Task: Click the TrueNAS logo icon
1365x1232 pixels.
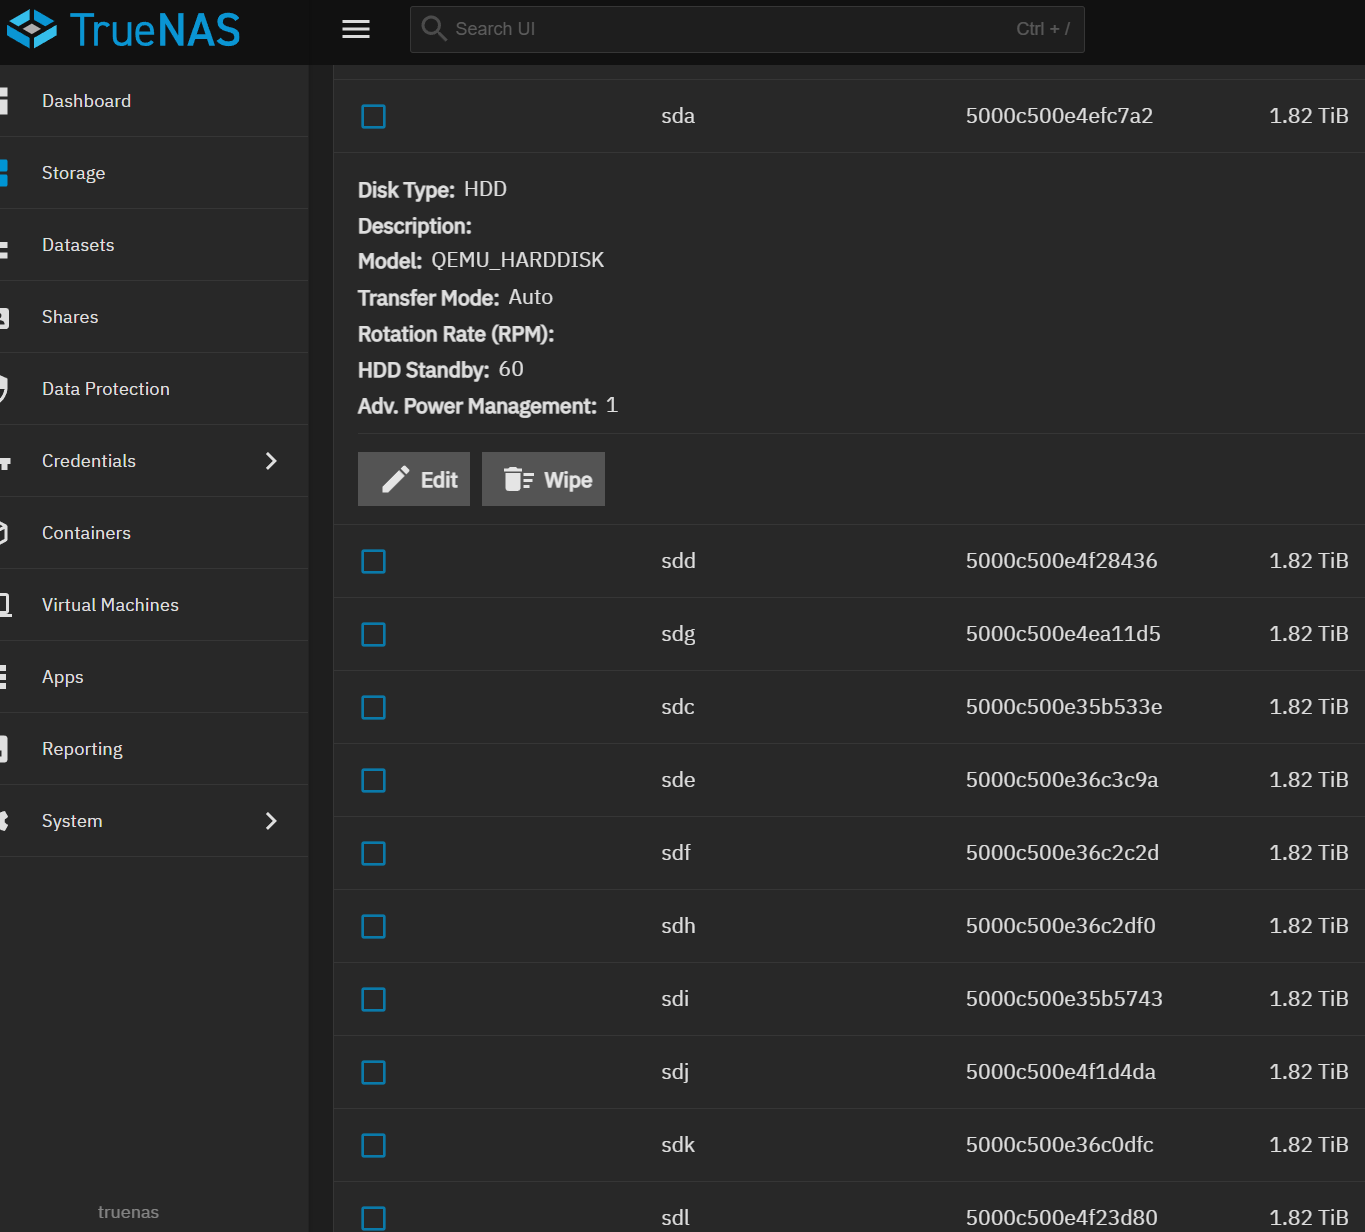Action: 32,29
